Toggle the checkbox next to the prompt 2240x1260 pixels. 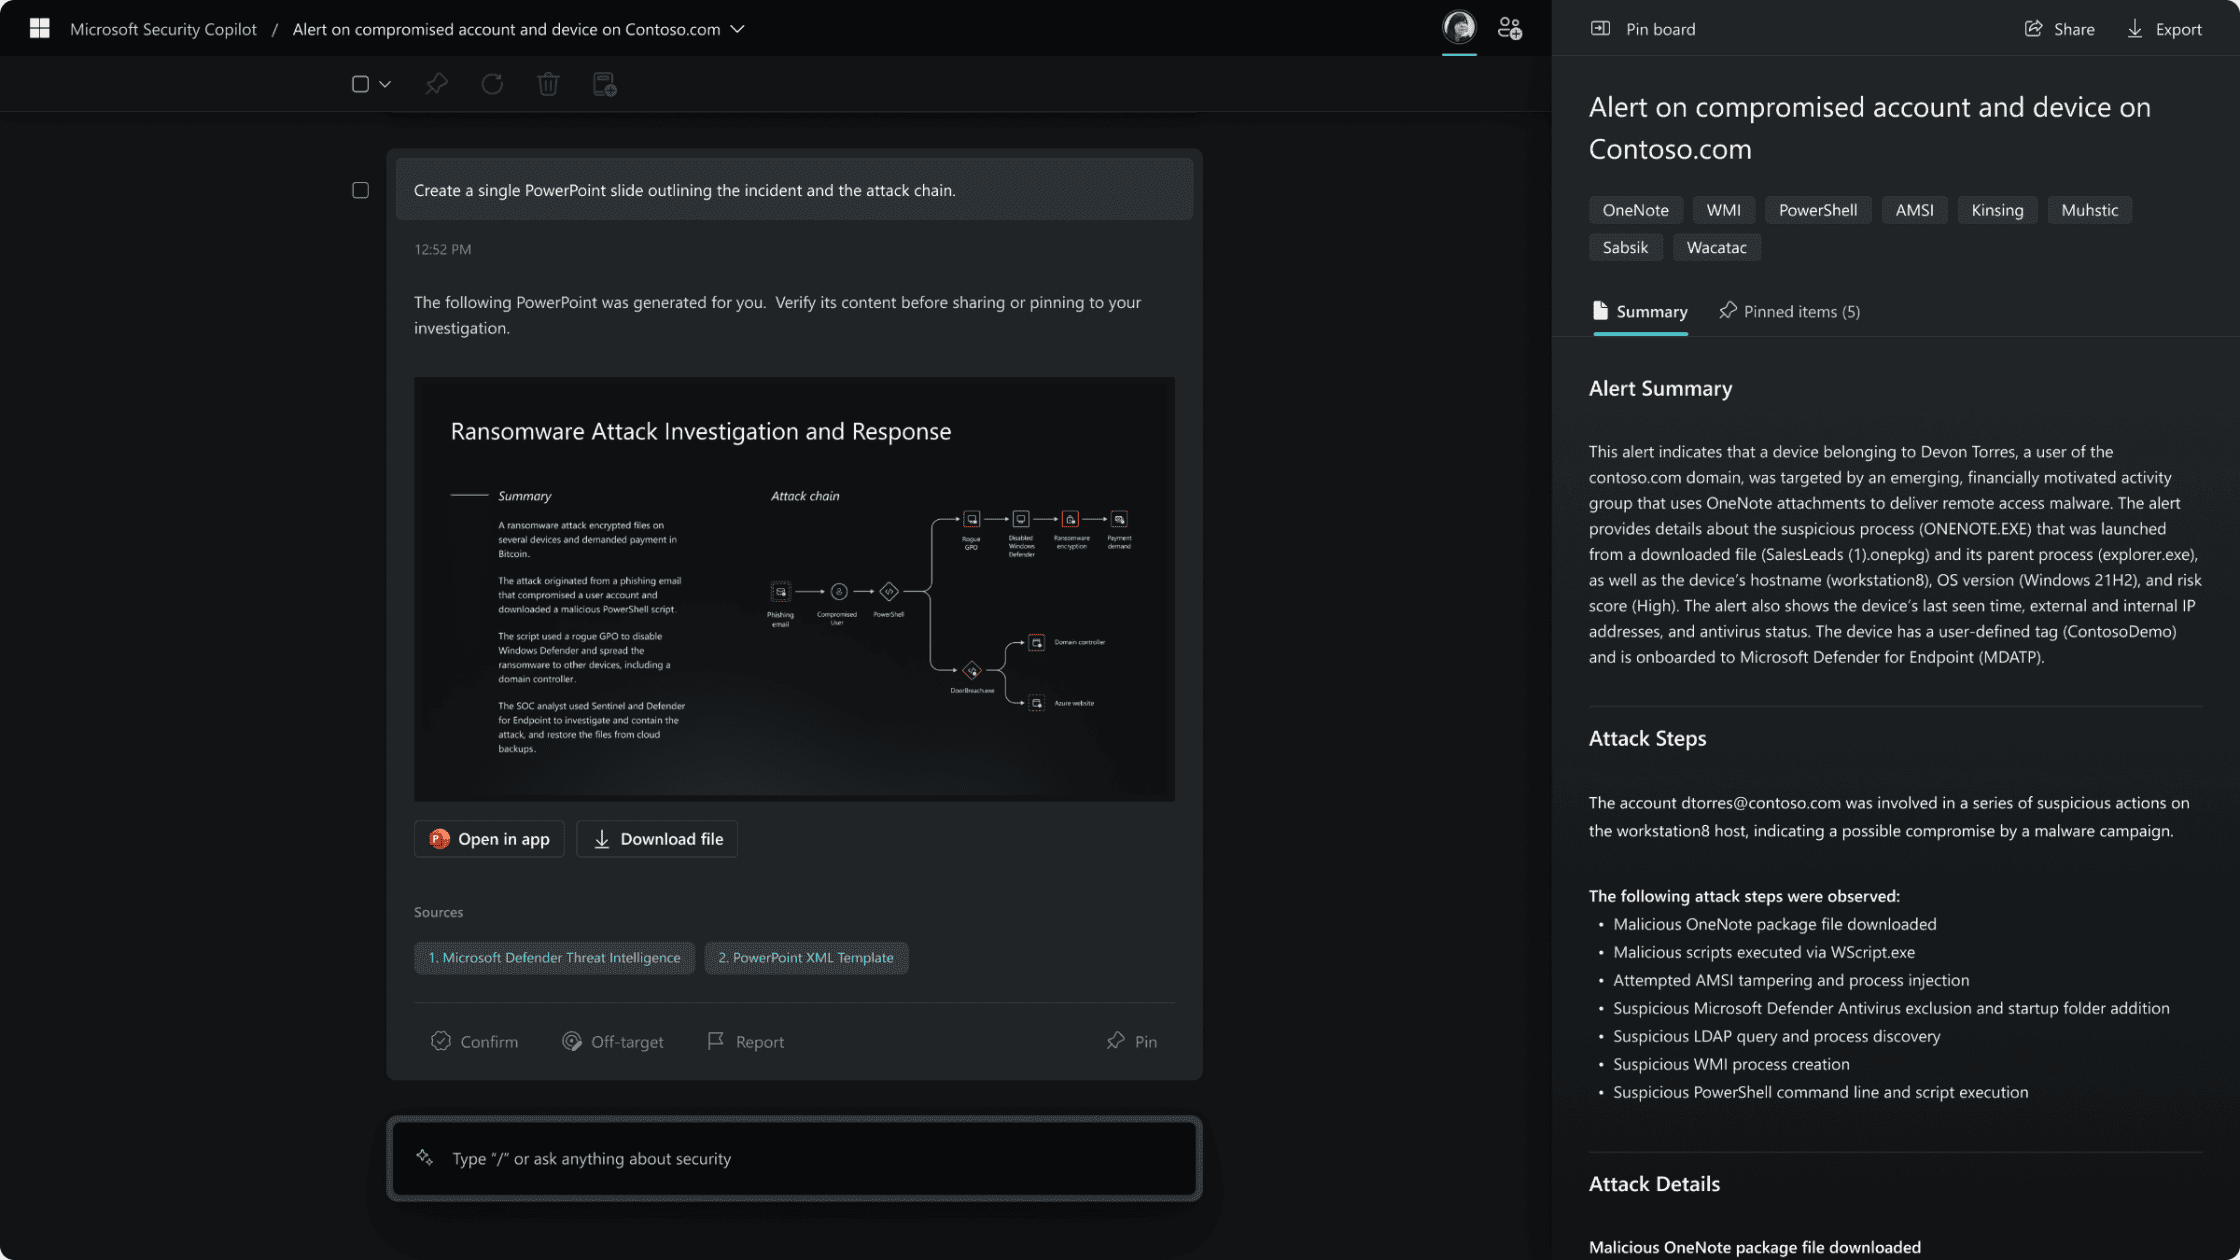(360, 188)
